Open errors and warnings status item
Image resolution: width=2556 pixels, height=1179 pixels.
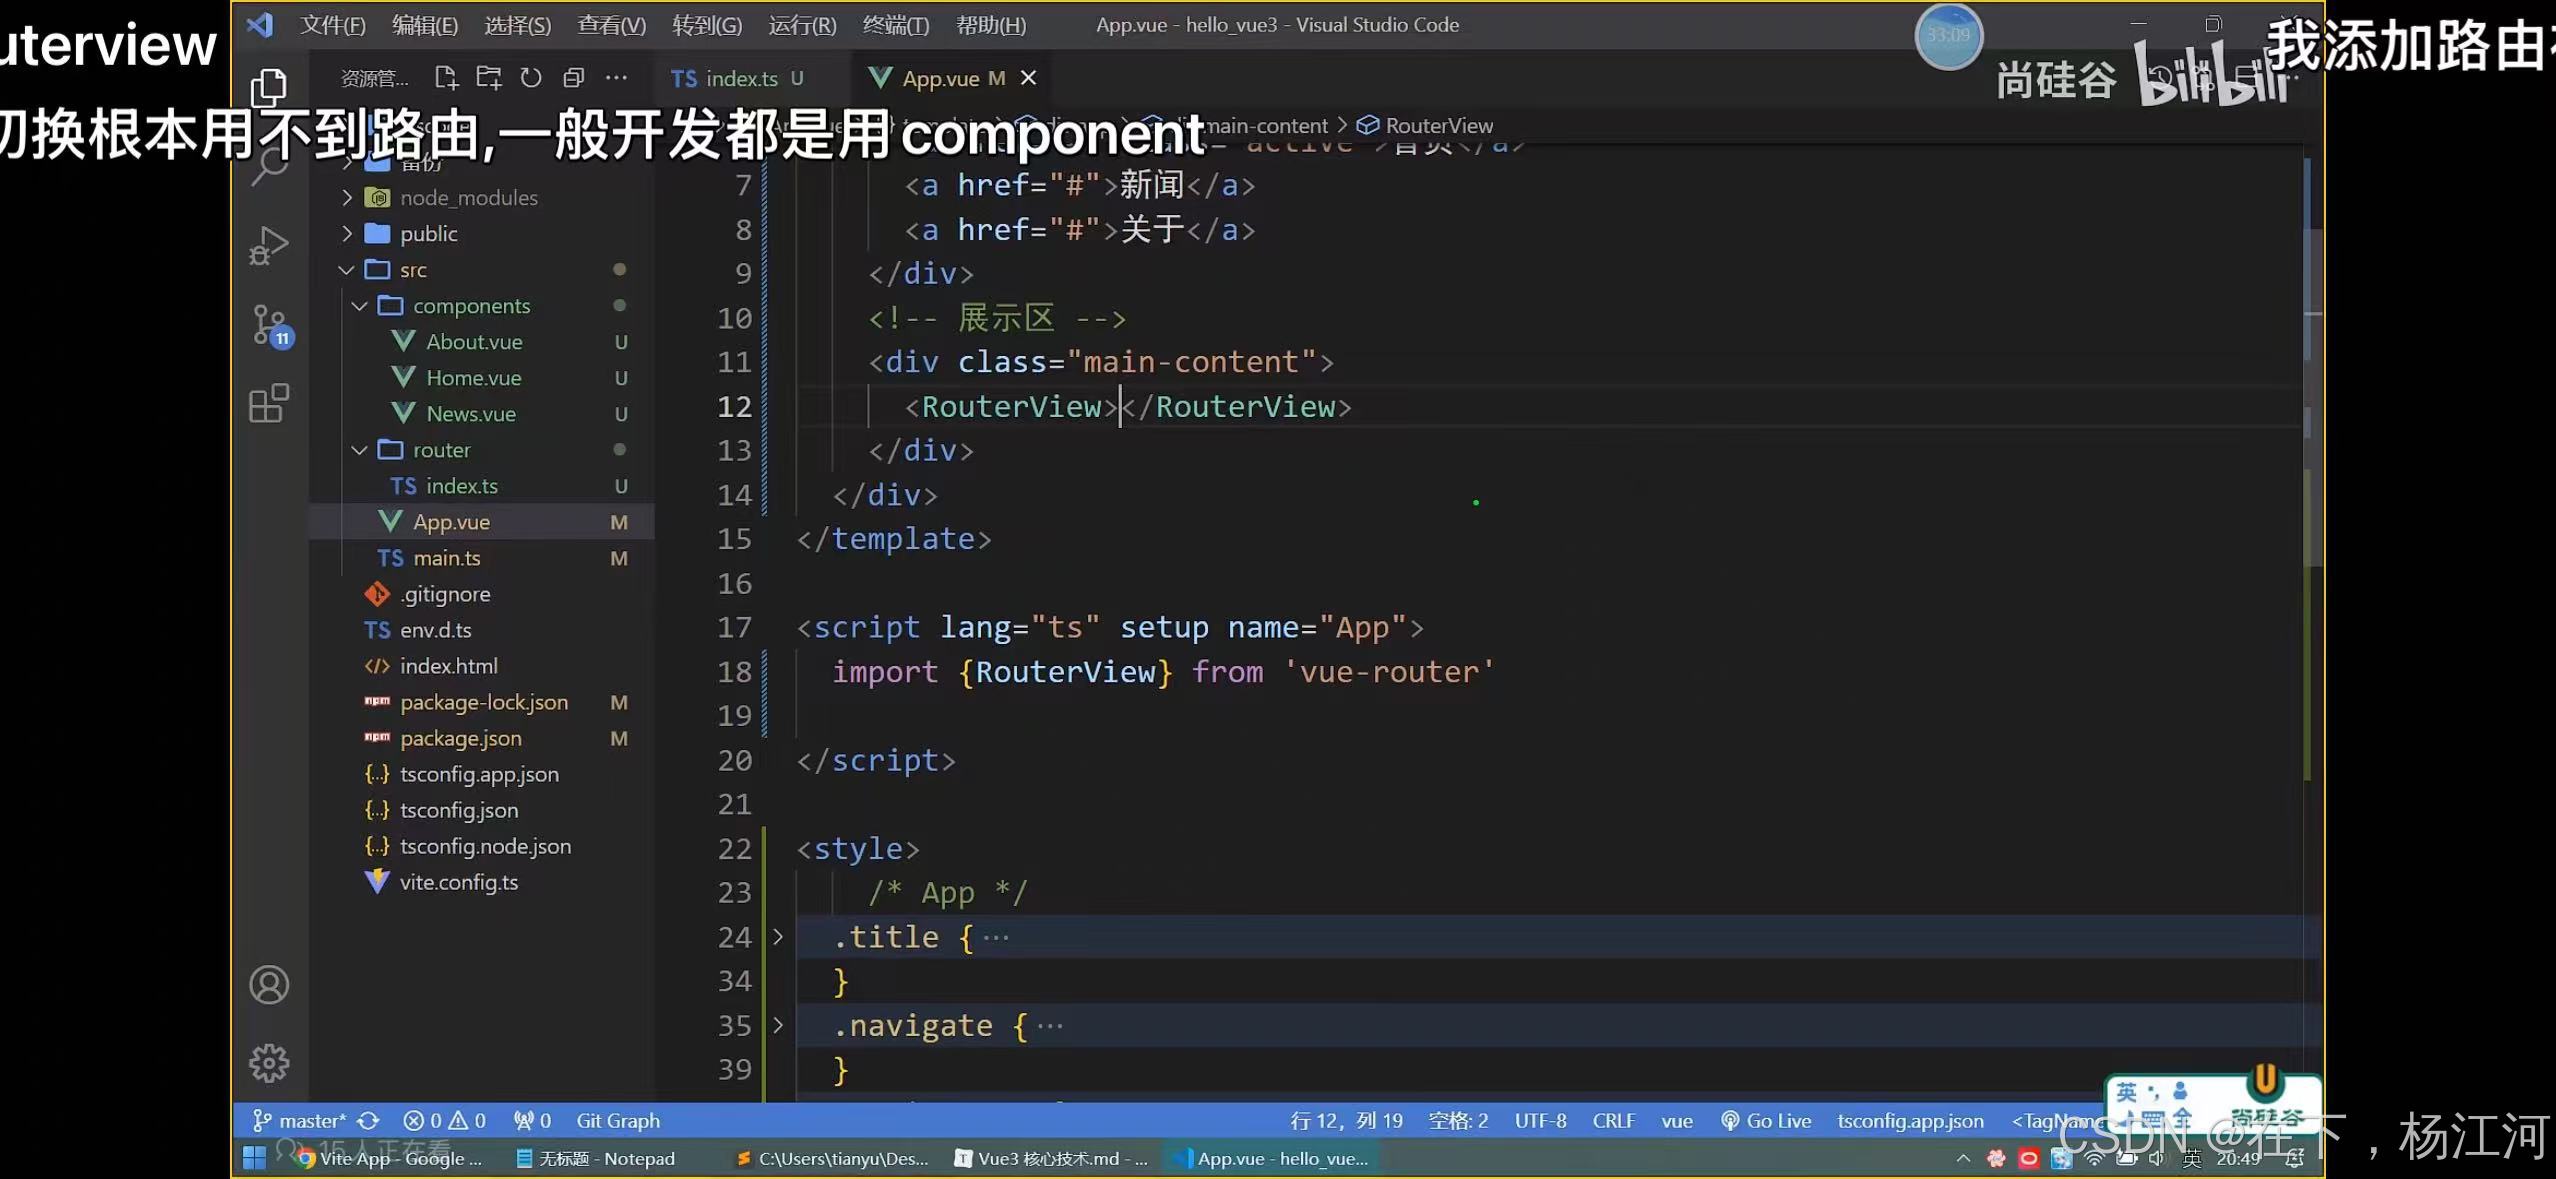pyautogui.click(x=444, y=1121)
